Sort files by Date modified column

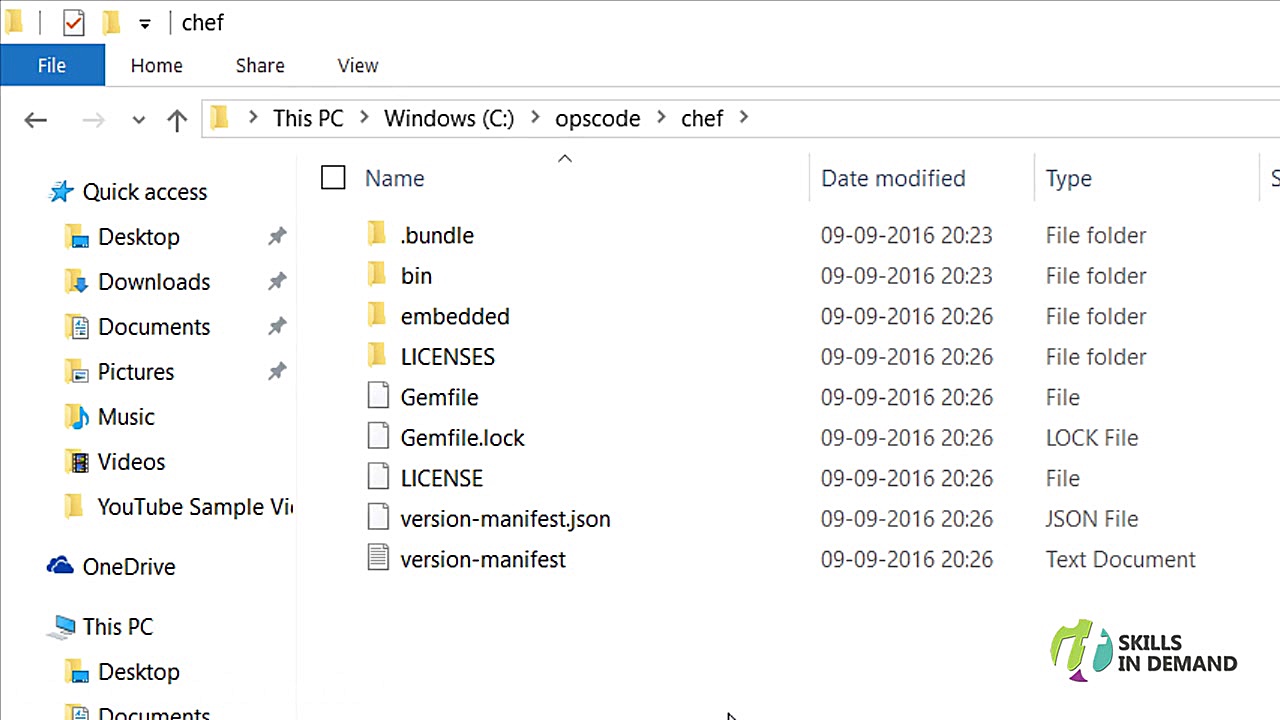coord(893,178)
